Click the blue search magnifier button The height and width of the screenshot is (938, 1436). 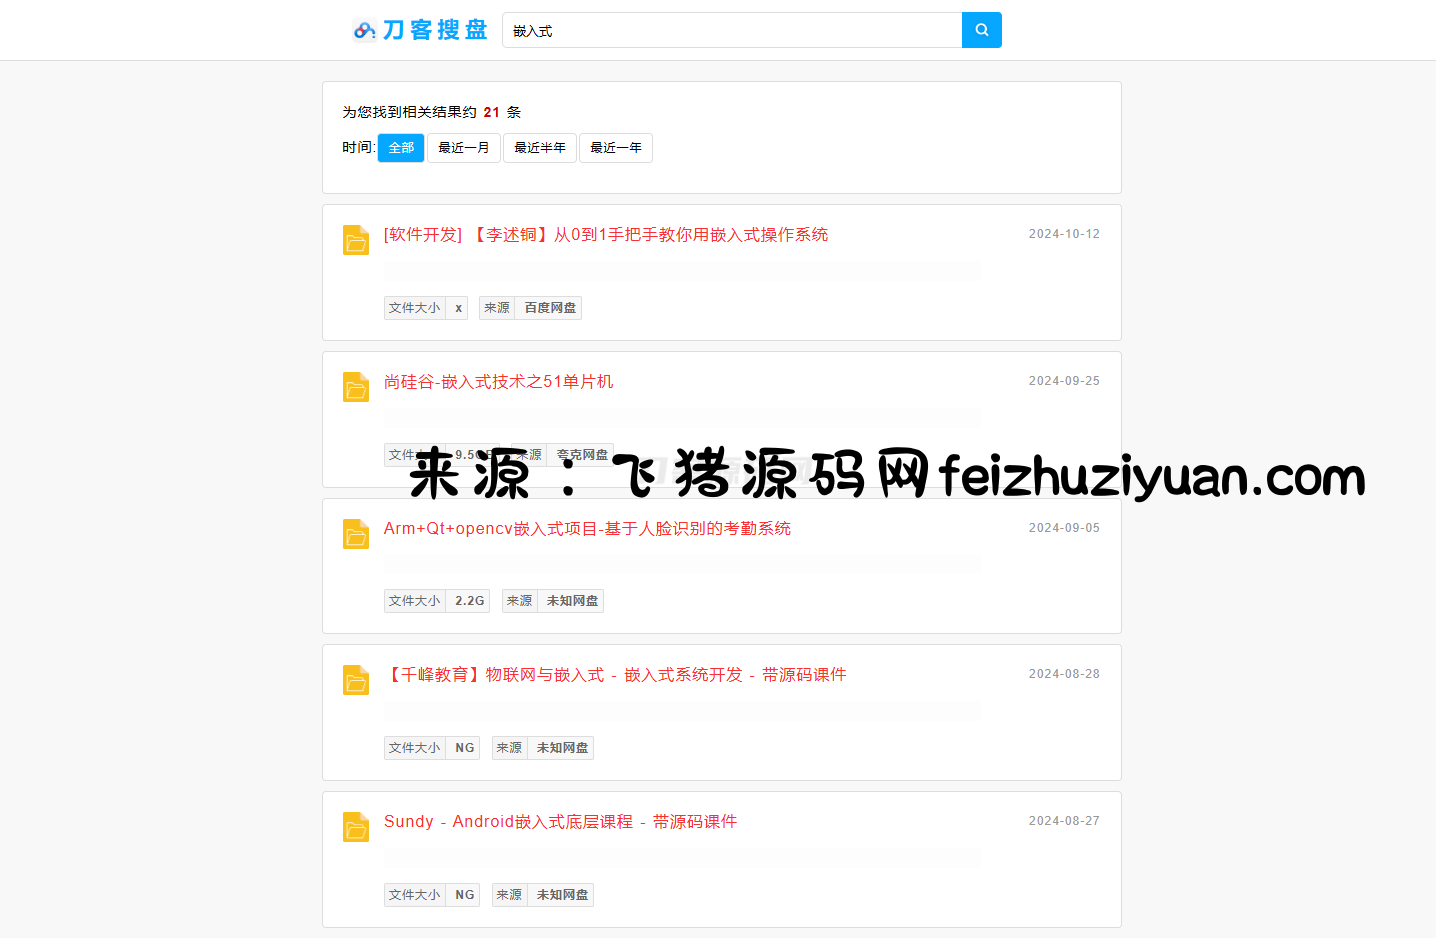tap(981, 30)
